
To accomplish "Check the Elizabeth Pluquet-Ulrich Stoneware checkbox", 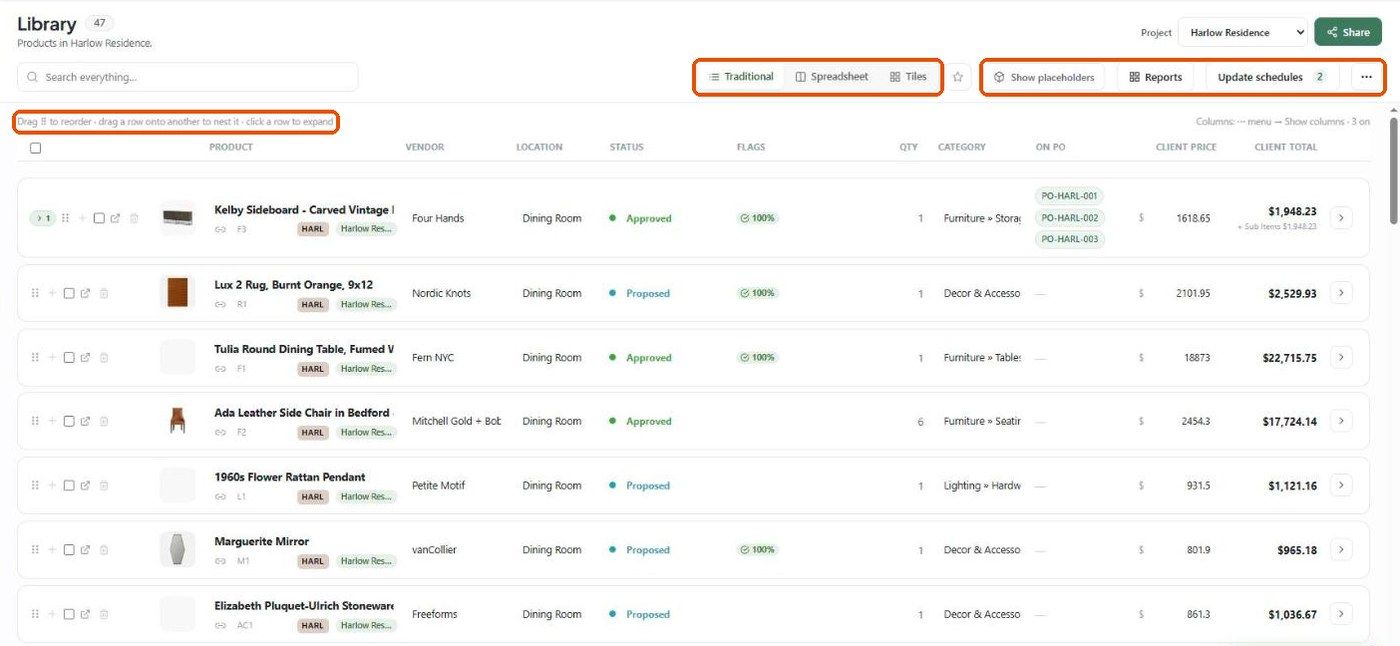I will [x=69, y=614].
